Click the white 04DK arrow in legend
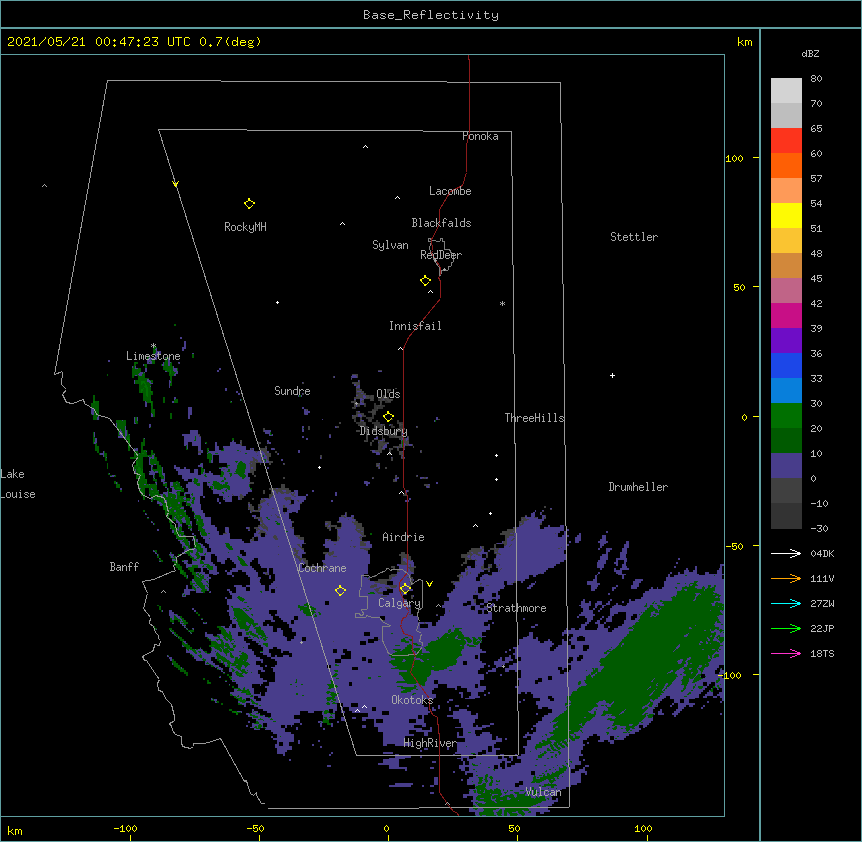This screenshot has width=862, height=842. pyautogui.click(x=786, y=553)
